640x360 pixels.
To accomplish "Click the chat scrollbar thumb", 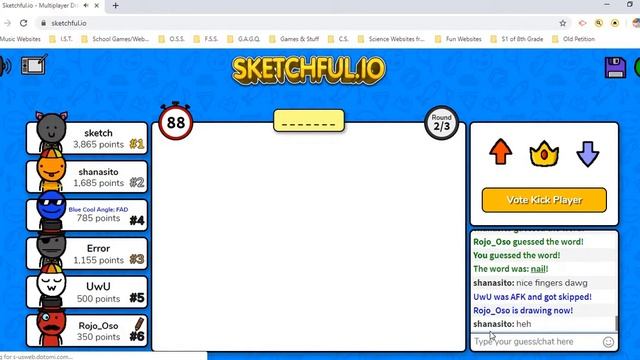I will [x=616, y=323].
